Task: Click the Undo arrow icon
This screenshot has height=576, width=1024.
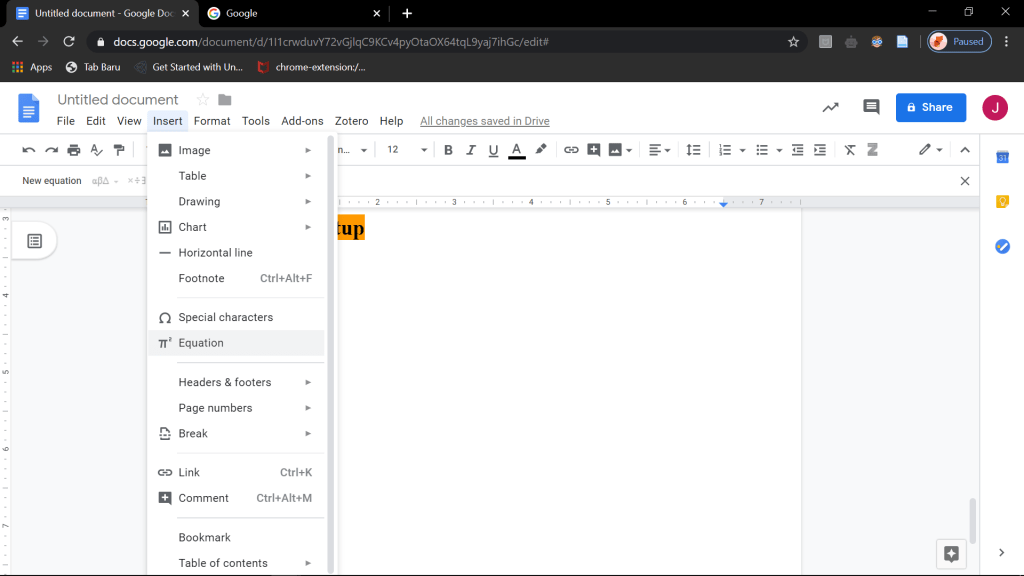Action: point(28,150)
